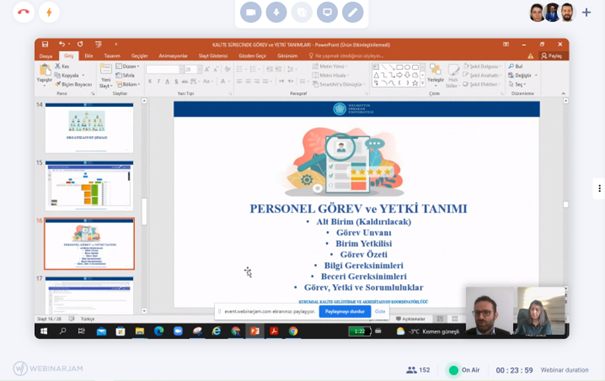Click the red hang-up phone icon
This screenshot has height=381, width=605.
[x=24, y=12]
